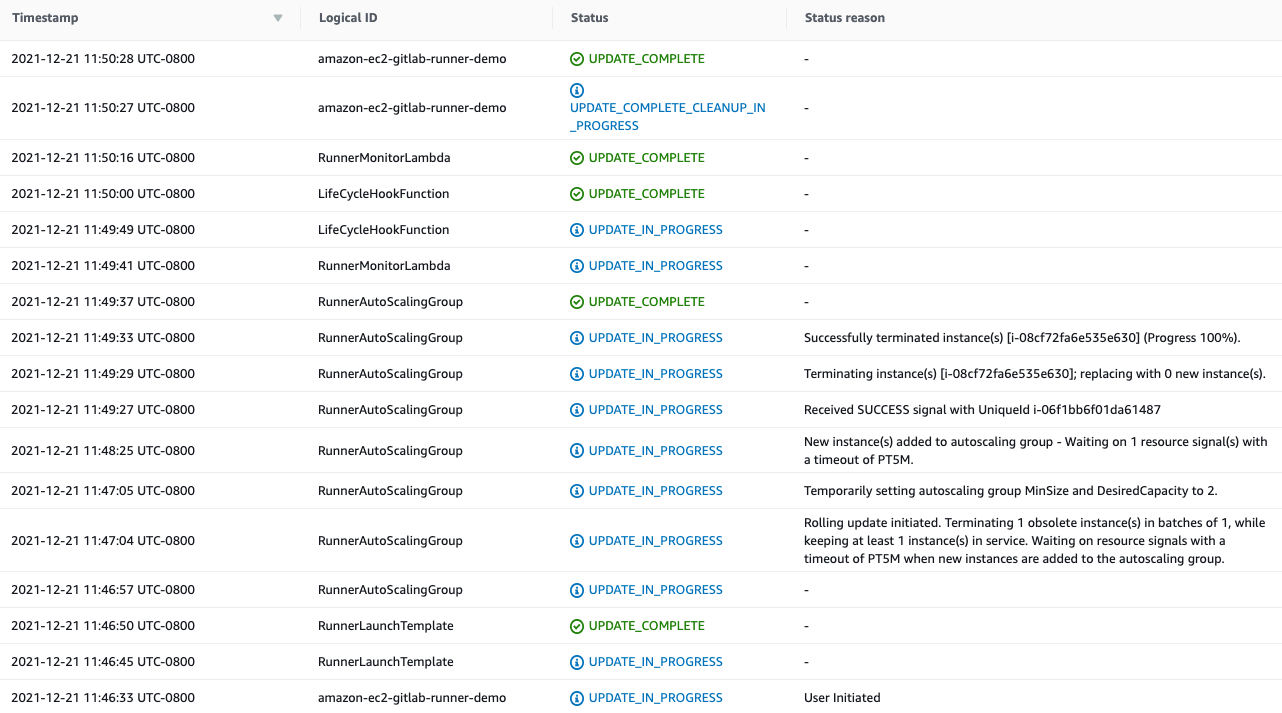Open the UPDATE_IN_PROGRESS link for RunnerMonitorLambda
The image size is (1282, 713).
pyautogui.click(x=655, y=265)
